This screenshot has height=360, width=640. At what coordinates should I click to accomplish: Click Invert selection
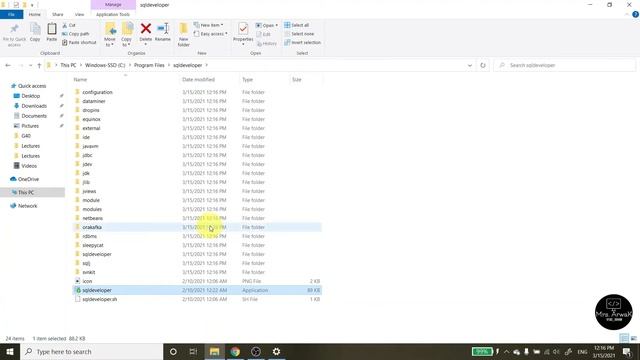tap(302, 42)
